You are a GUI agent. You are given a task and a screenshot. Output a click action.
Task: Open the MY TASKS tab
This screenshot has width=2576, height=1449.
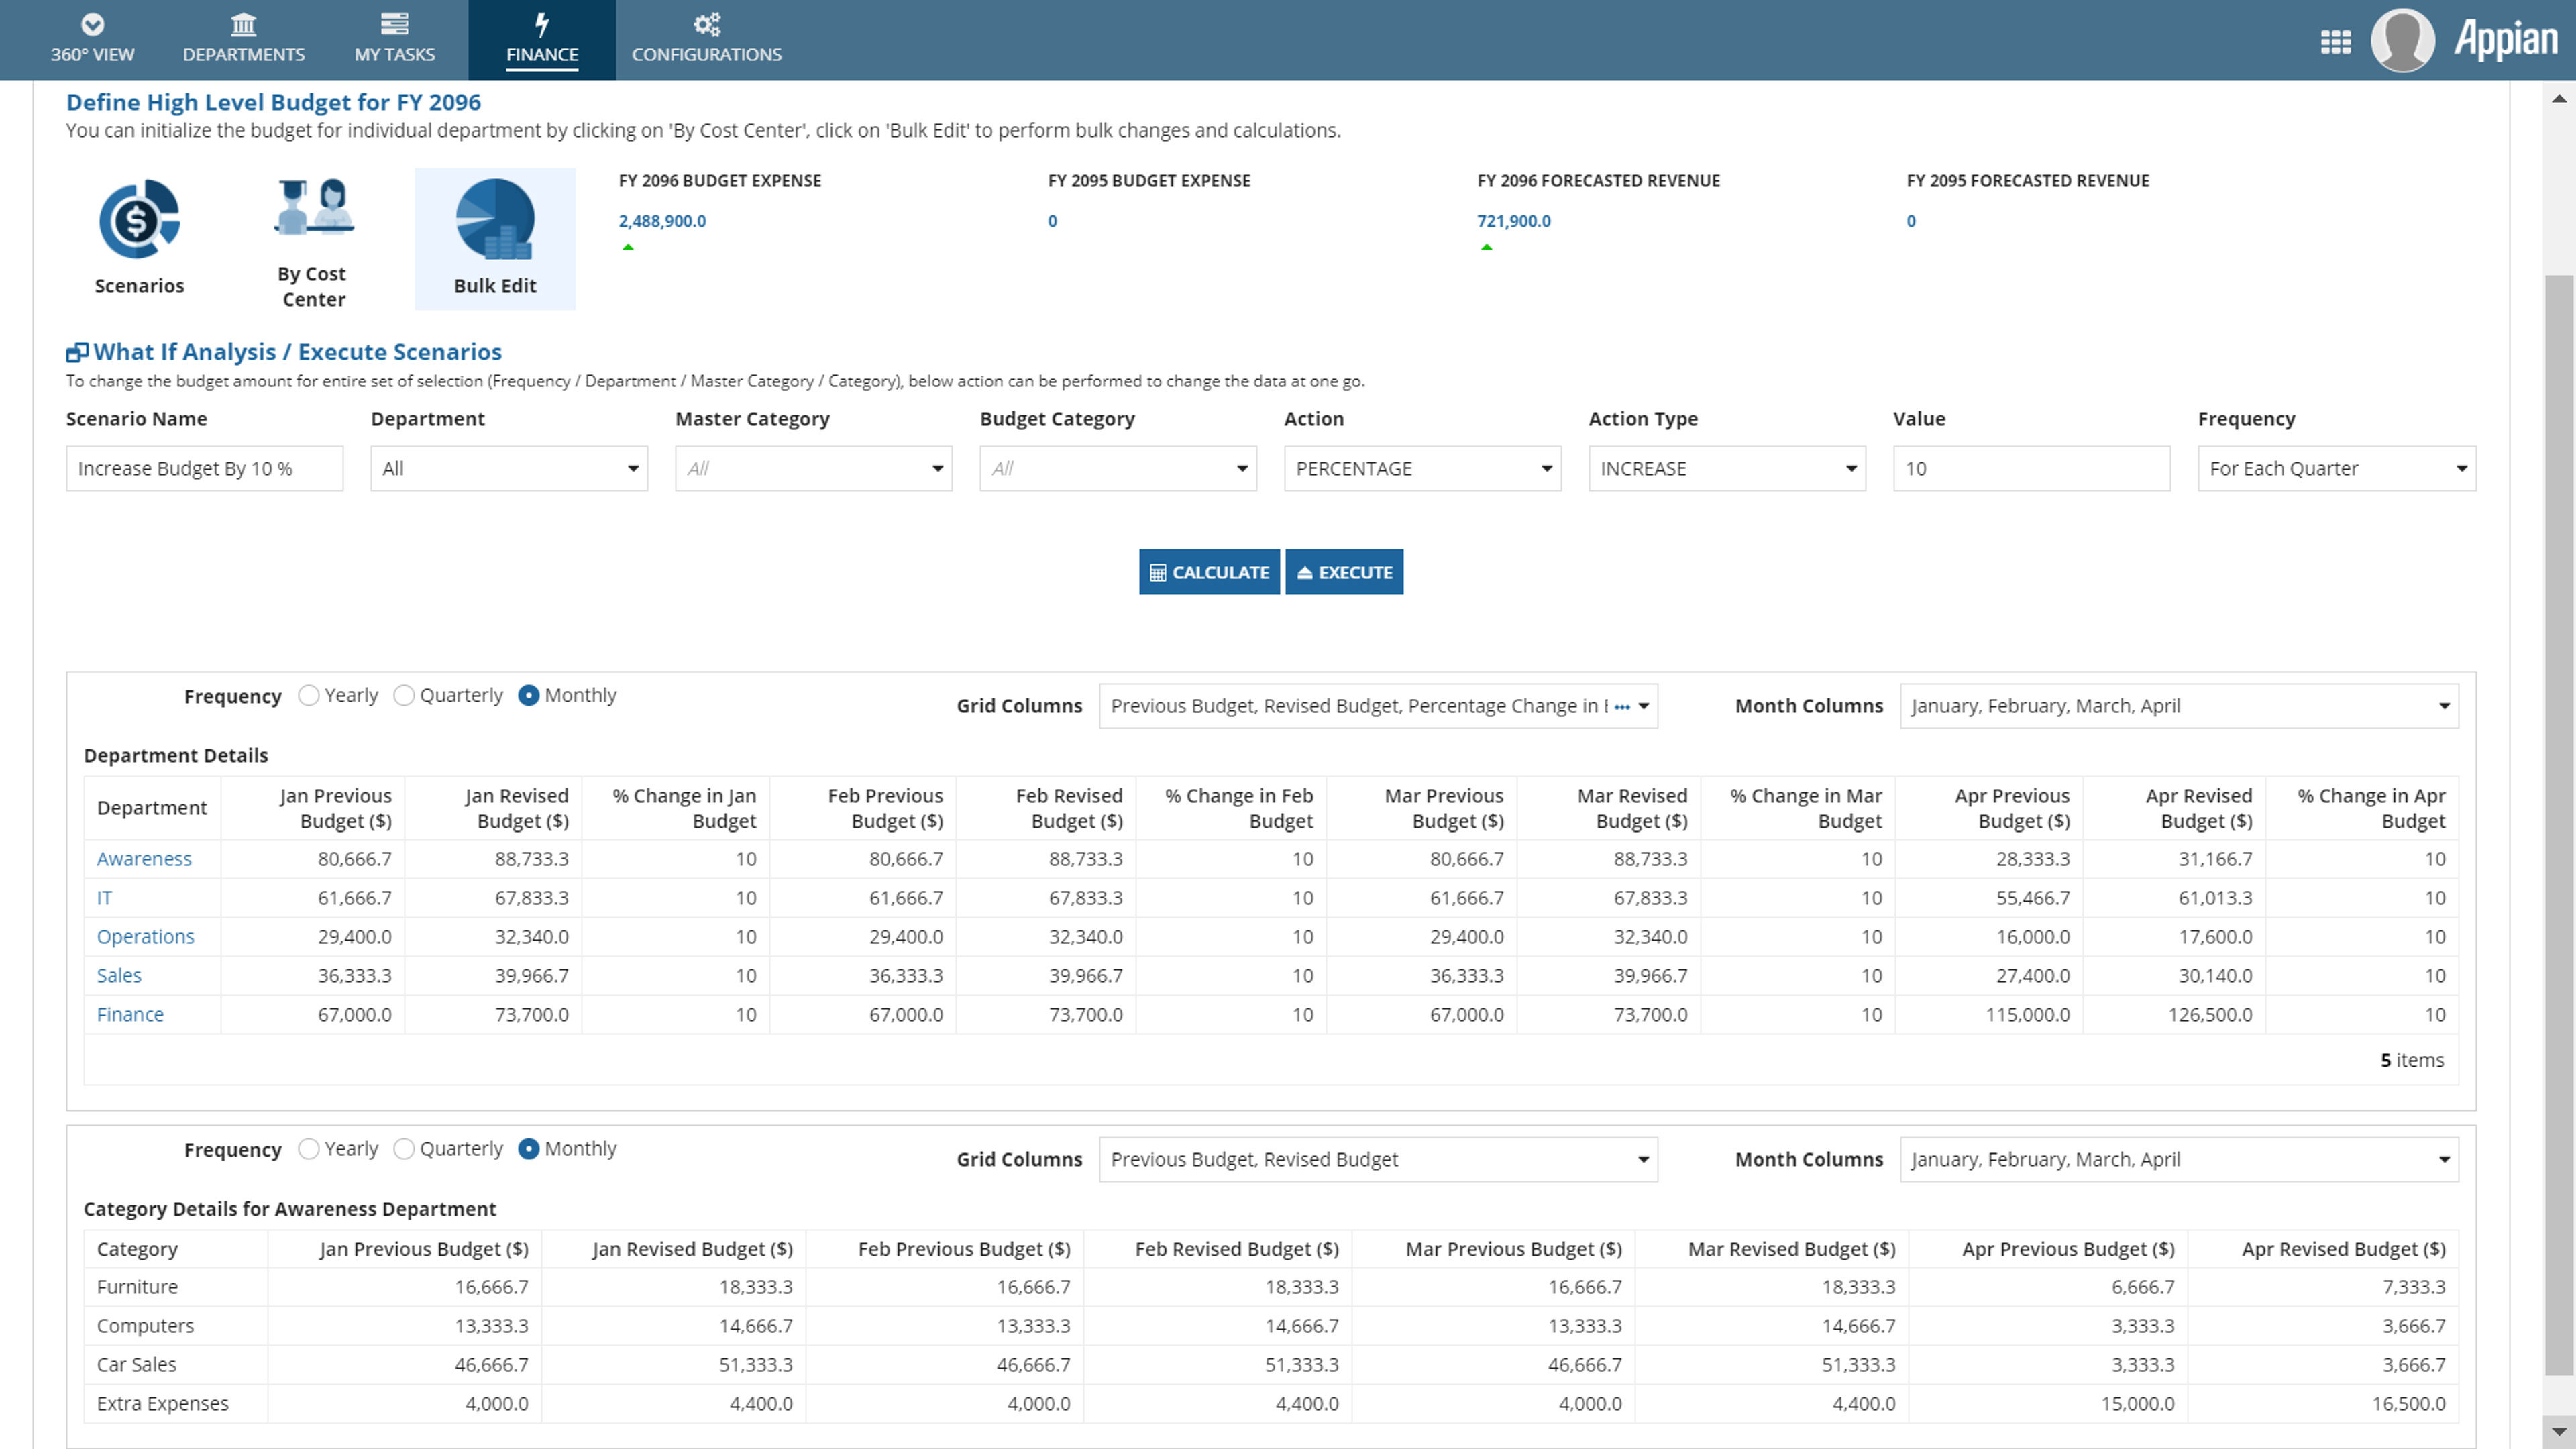(394, 40)
